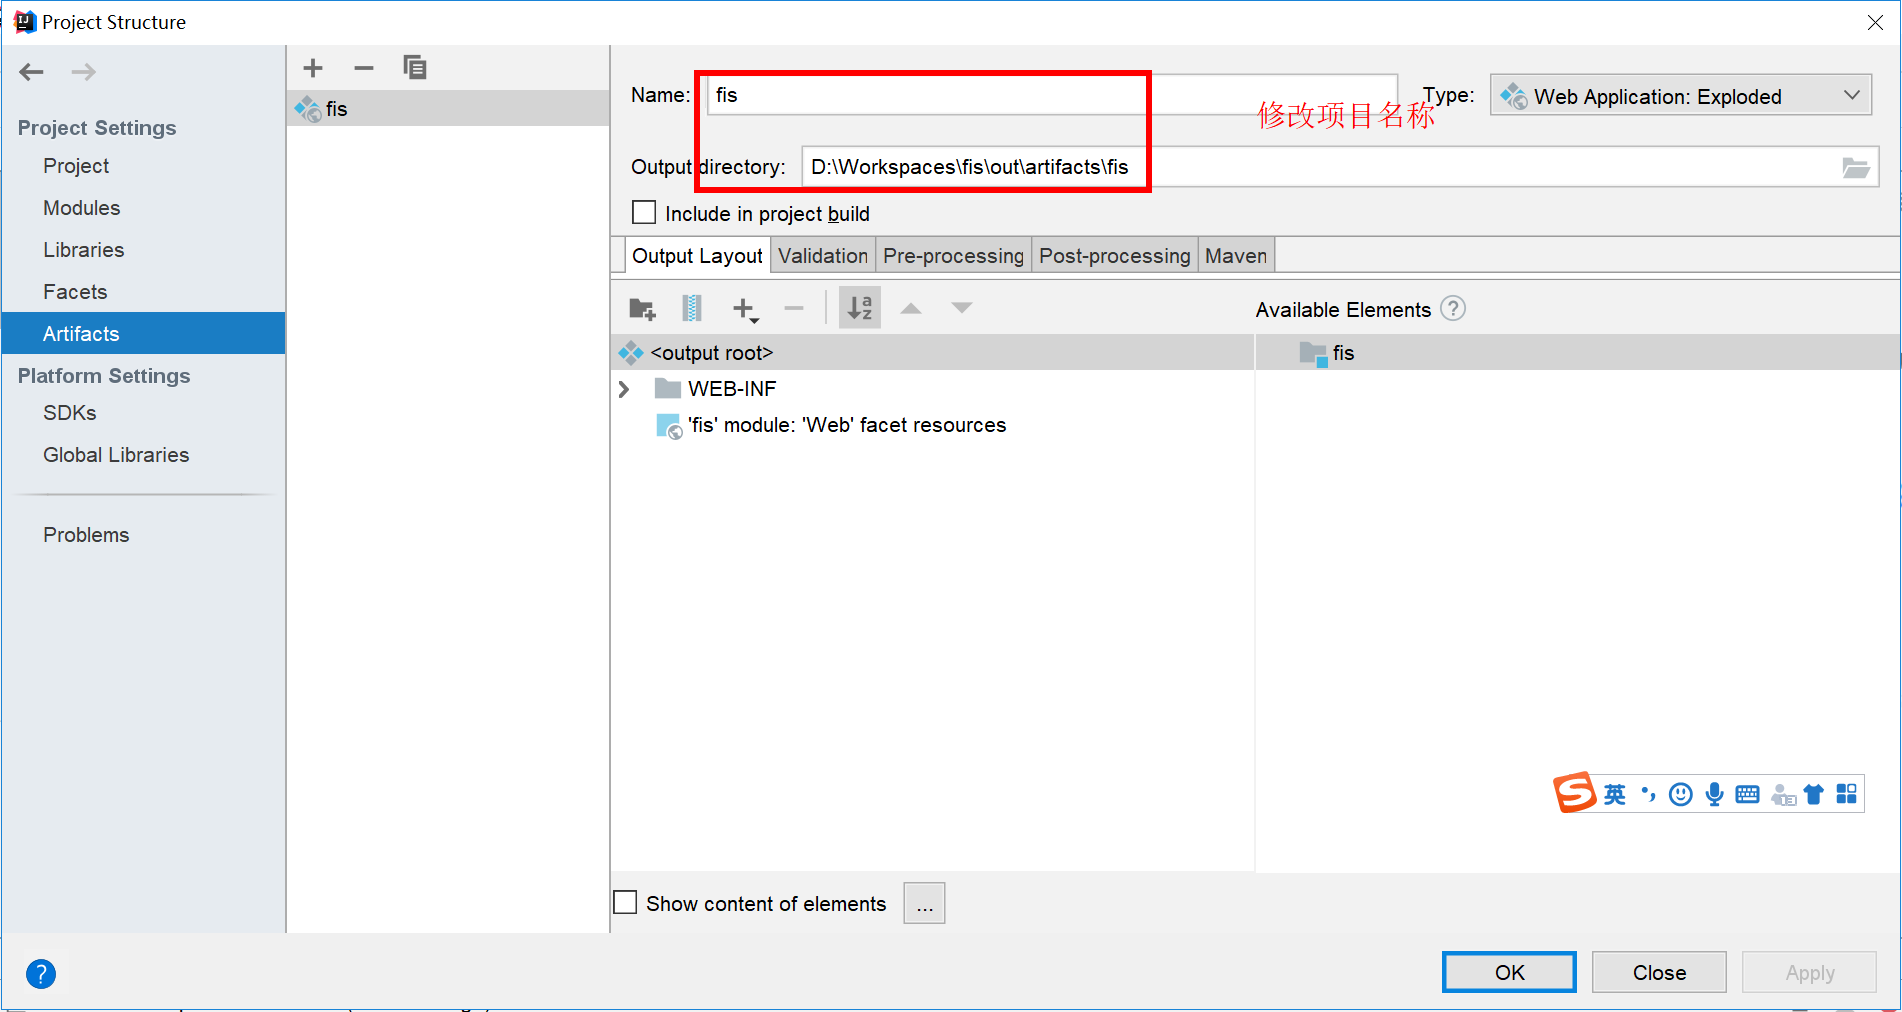The image size is (1902, 1012).
Task: Open the Modules settings page
Action: tap(81, 208)
